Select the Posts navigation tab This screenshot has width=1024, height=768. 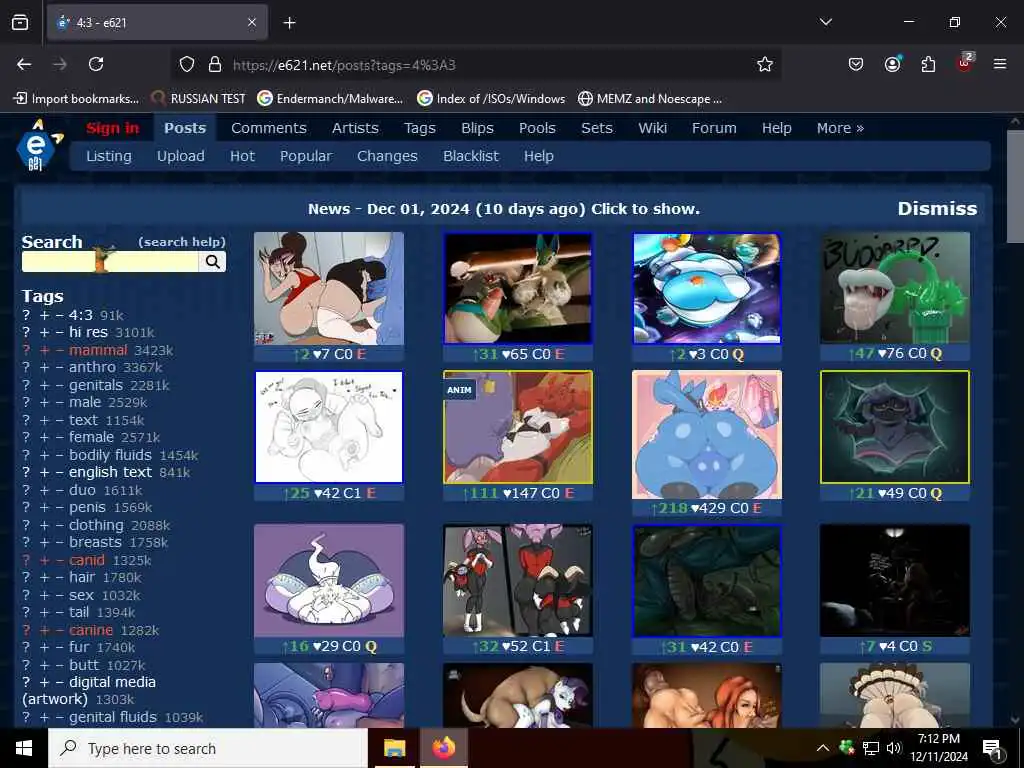click(x=185, y=128)
